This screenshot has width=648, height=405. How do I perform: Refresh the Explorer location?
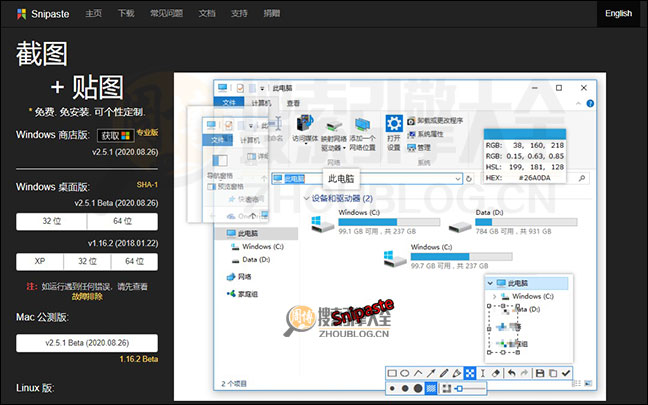(469, 179)
